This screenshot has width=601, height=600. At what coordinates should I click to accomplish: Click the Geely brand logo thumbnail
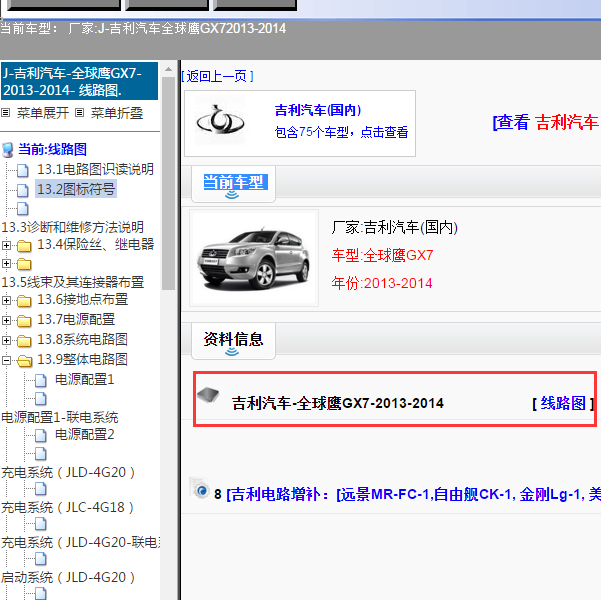[220, 120]
